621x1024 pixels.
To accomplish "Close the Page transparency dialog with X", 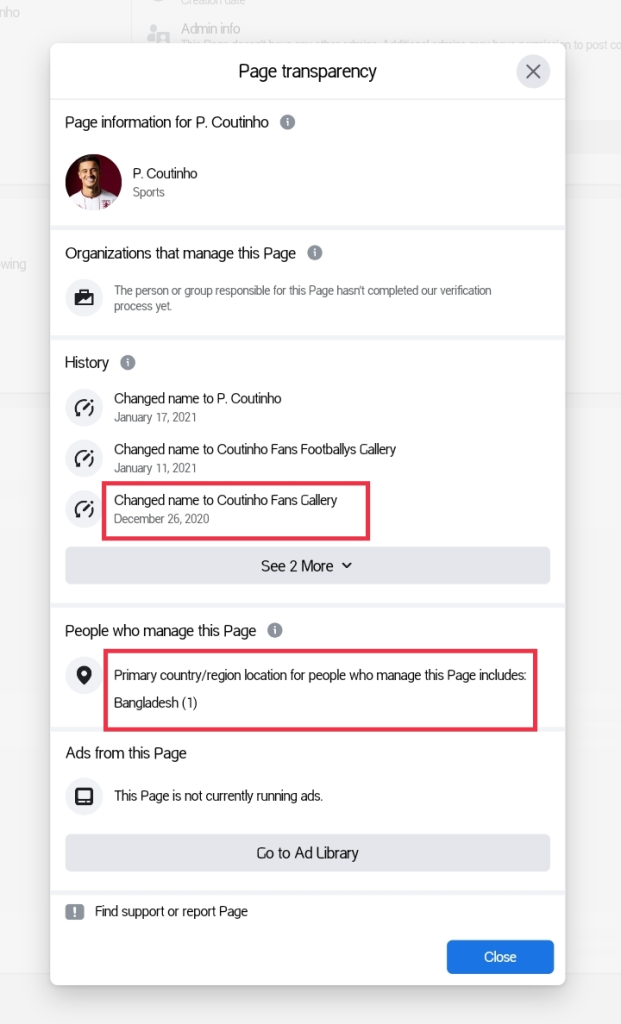I will 533,72.
